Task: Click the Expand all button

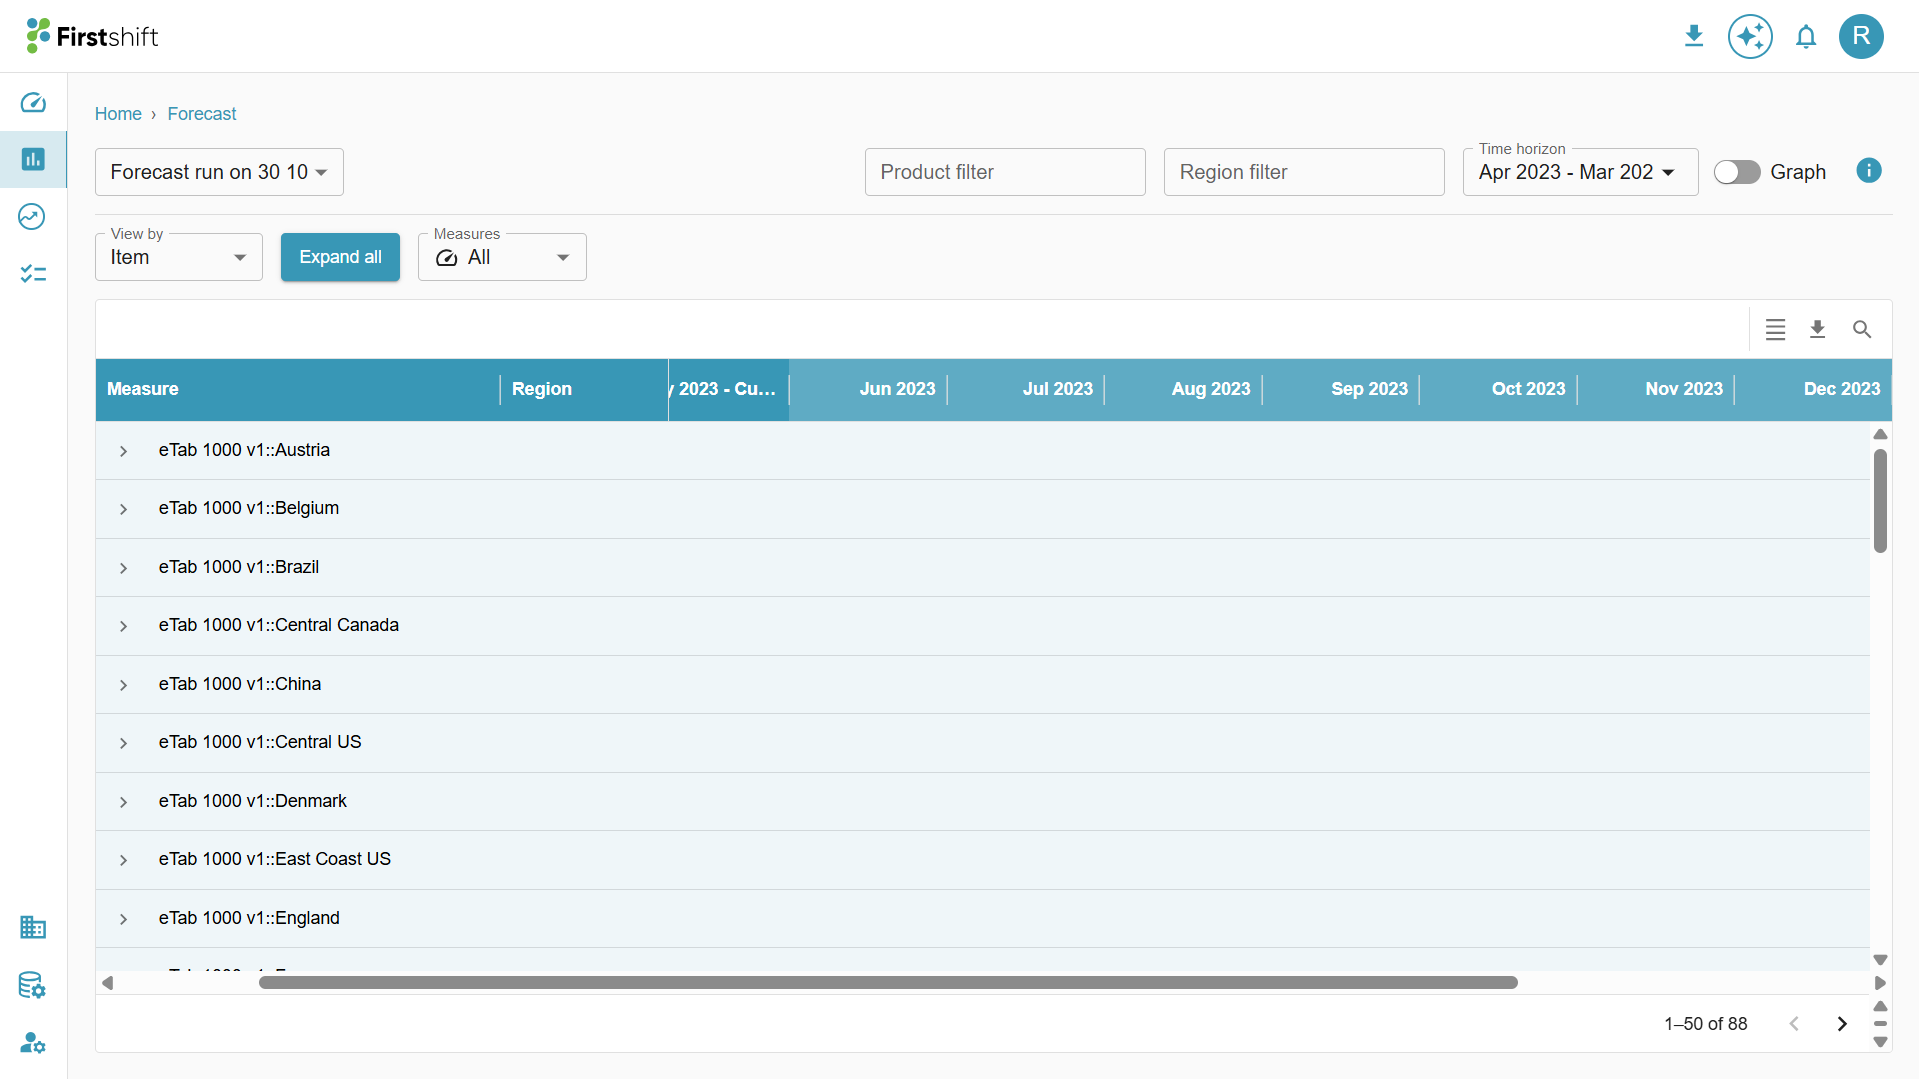Action: point(340,257)
